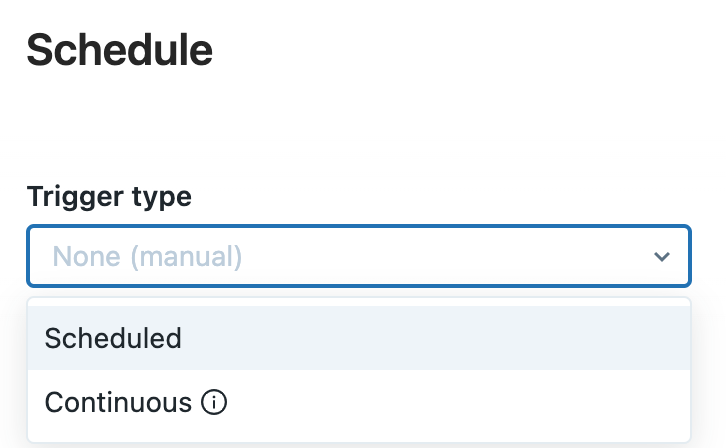Click the Schedule section heading
726x448 pixels.
(119, 50)
